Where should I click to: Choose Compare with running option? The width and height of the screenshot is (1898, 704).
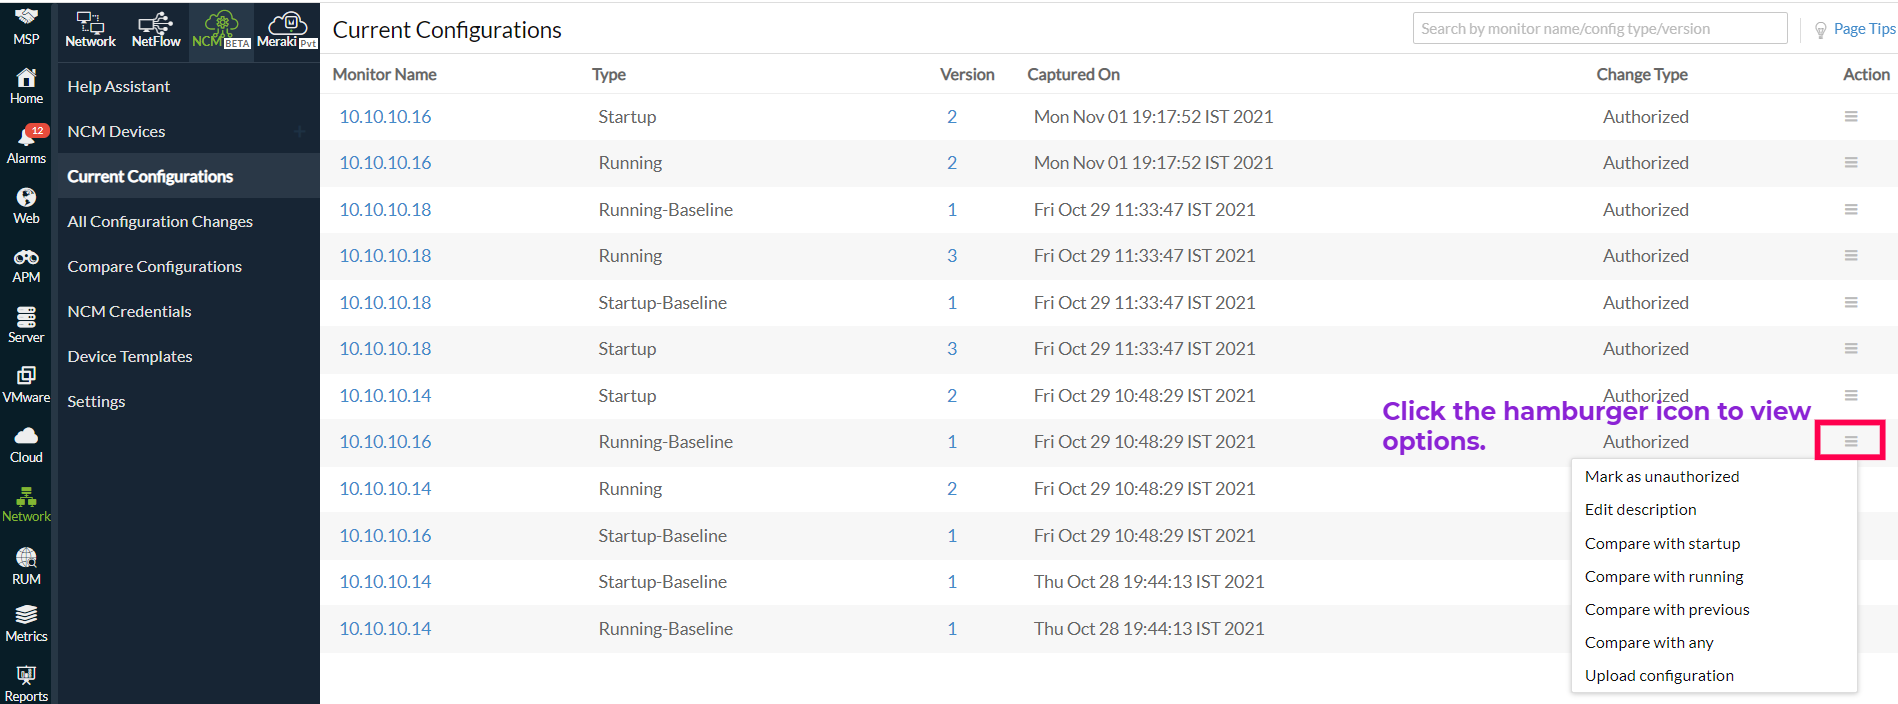pos(1664,576)
